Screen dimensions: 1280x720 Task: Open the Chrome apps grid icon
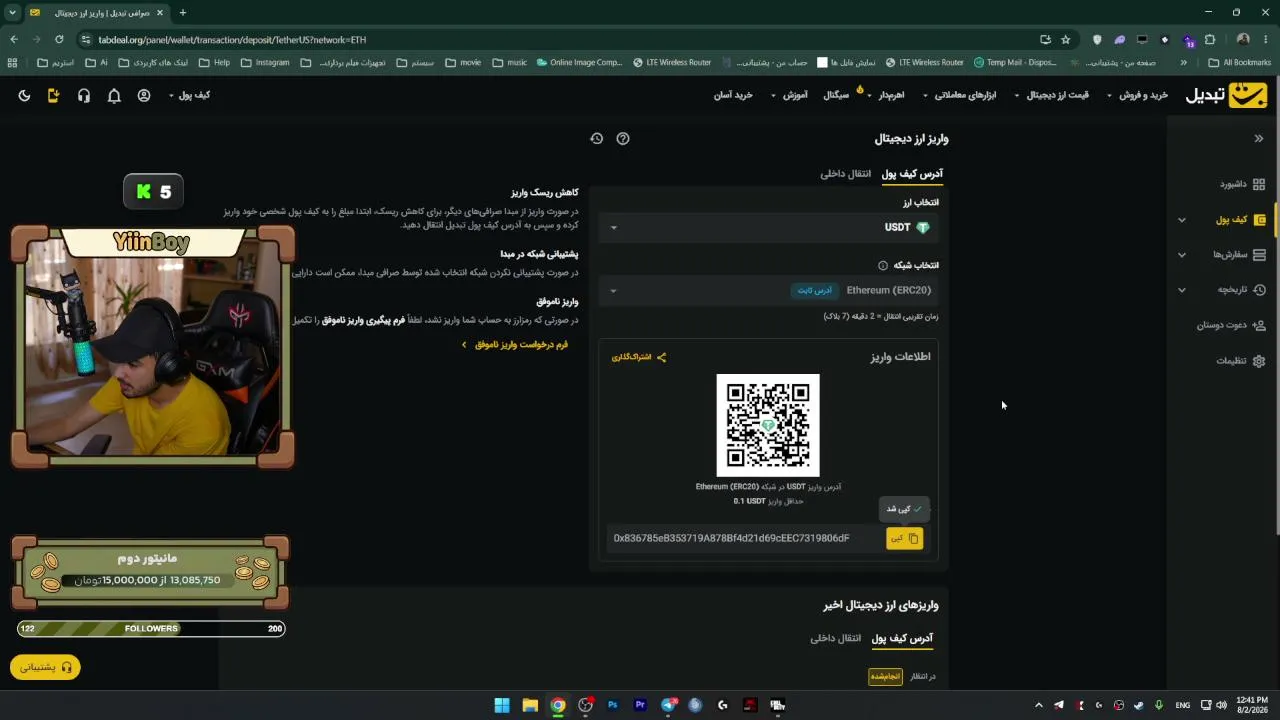coord(12,63)
